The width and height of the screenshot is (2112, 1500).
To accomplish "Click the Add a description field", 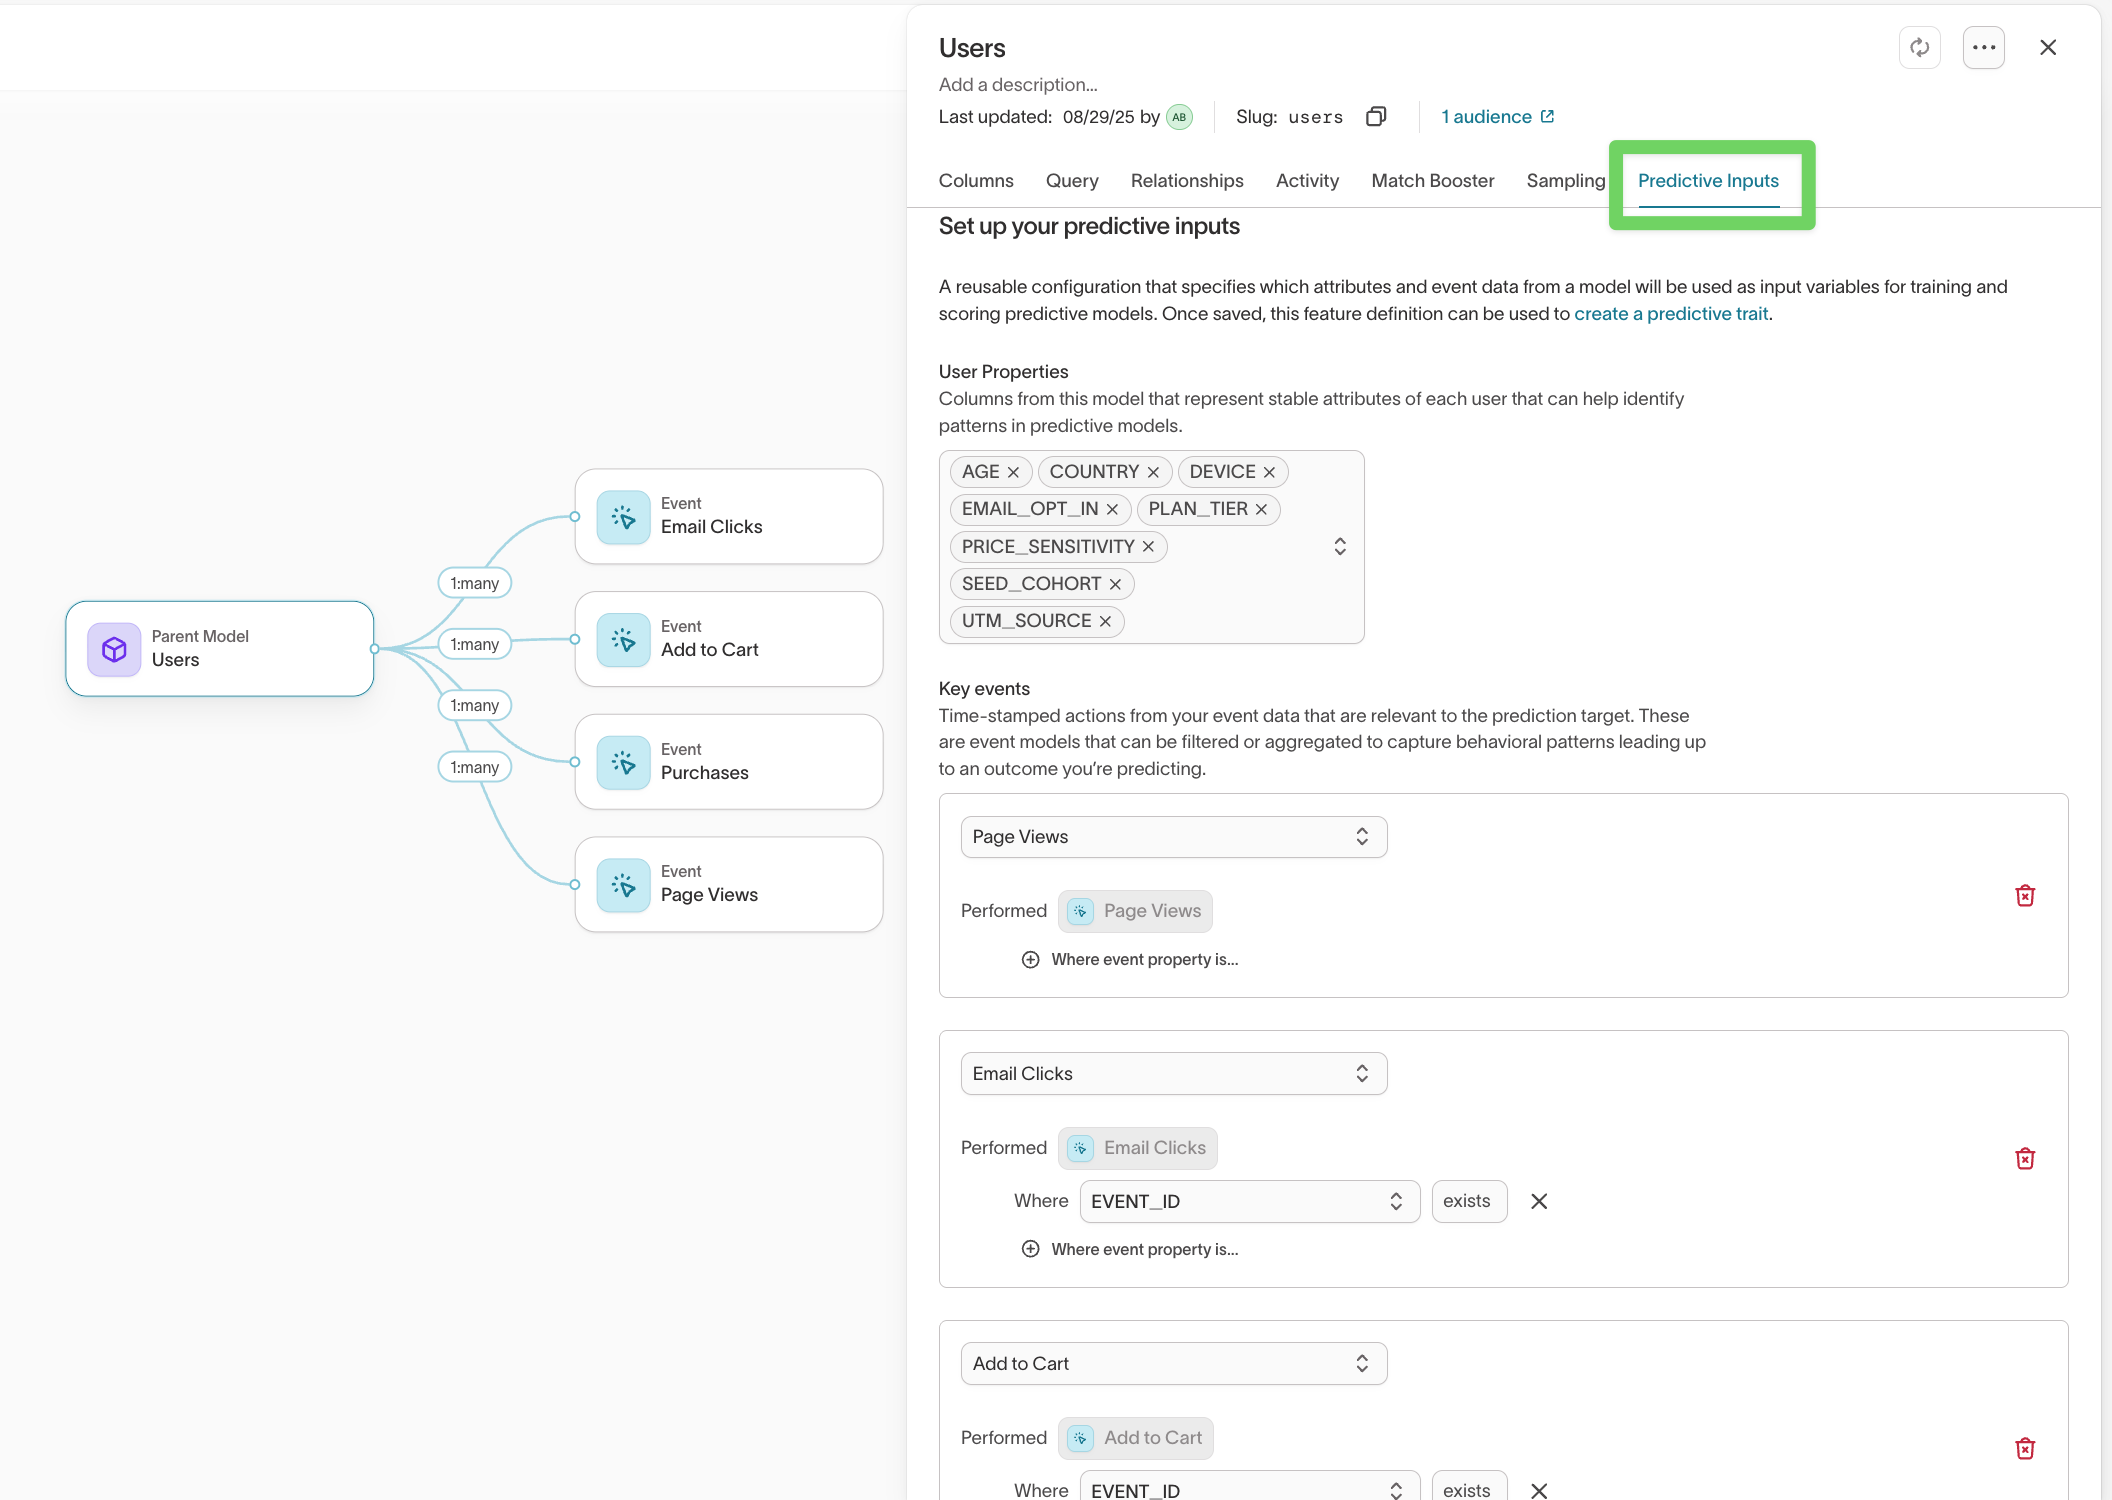I will click(1018, 84).
